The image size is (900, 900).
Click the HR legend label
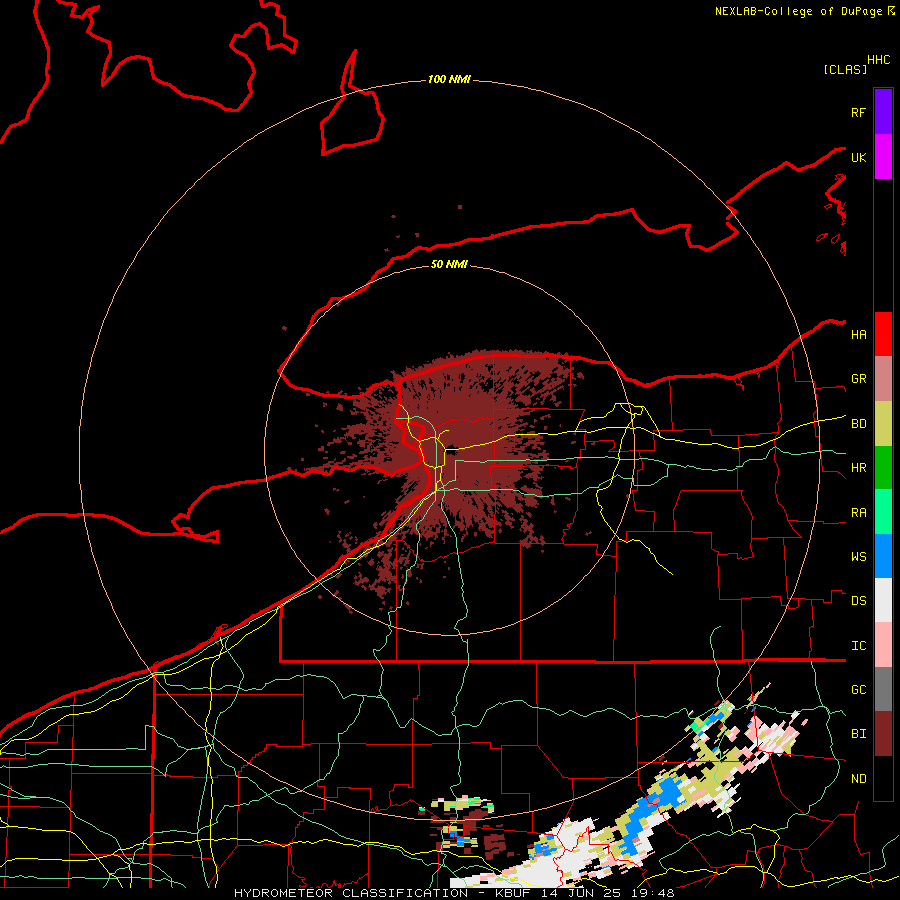point(858,468)
